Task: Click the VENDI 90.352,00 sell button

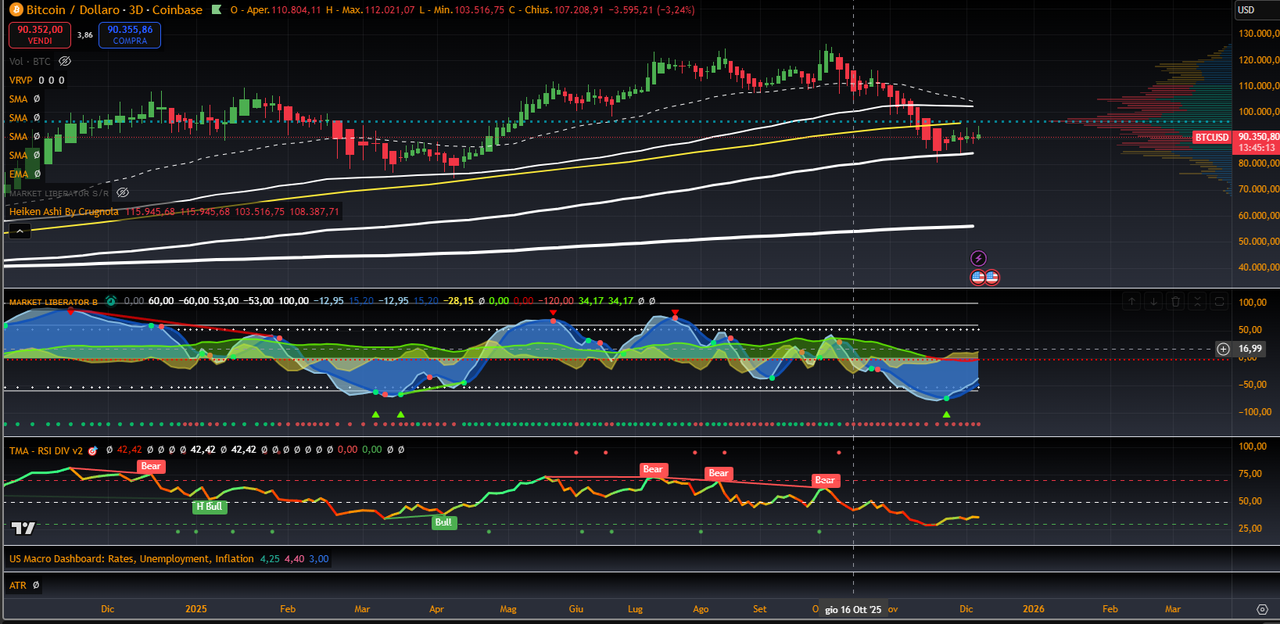Action: [x=39, y=35]
